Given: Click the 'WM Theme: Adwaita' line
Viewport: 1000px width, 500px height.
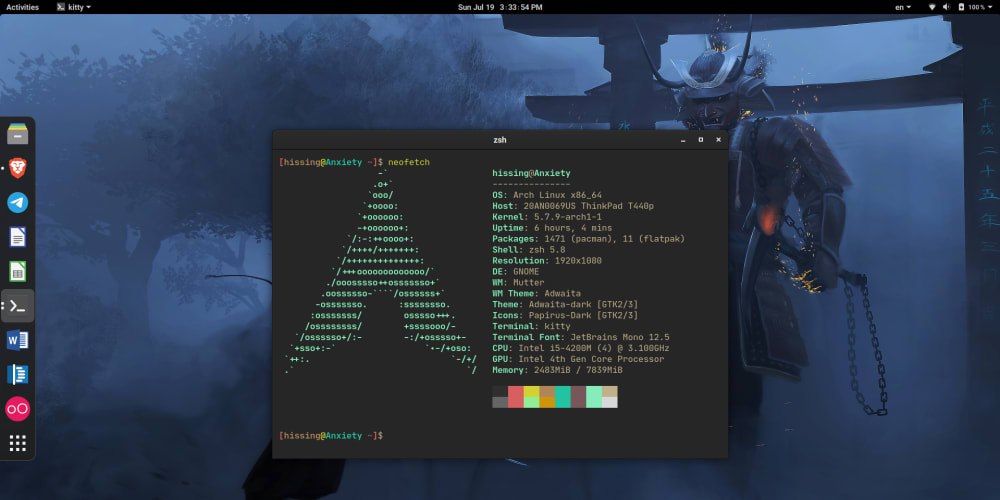Looking at the screenshot, I should pos(536,293).
